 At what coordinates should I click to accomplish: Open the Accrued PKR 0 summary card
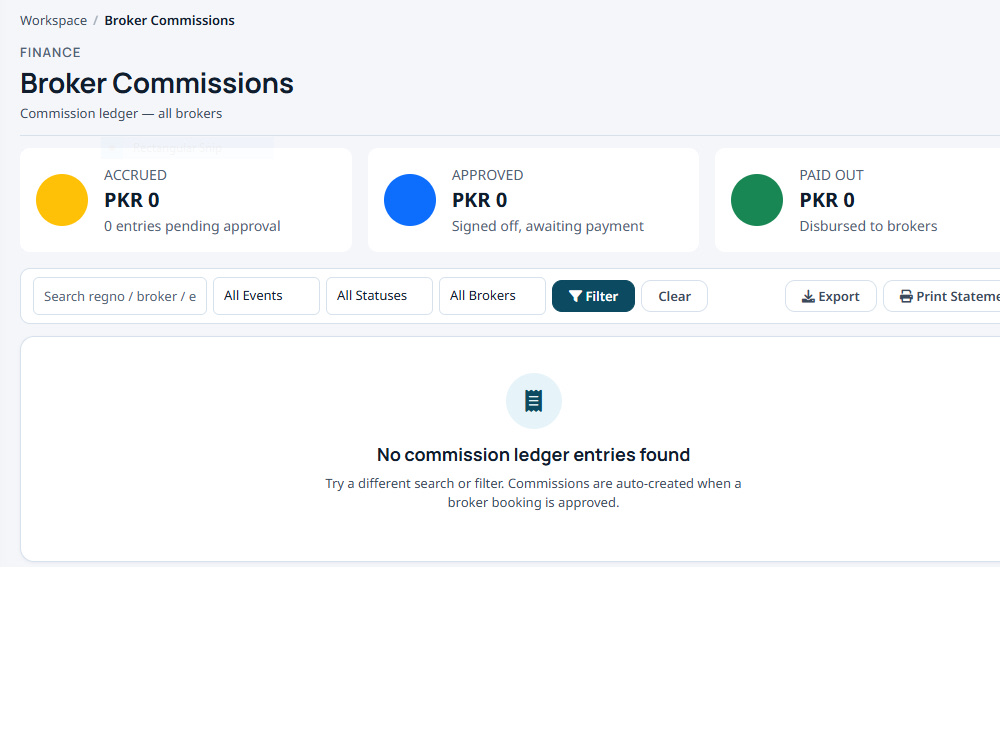coord(186,200)
